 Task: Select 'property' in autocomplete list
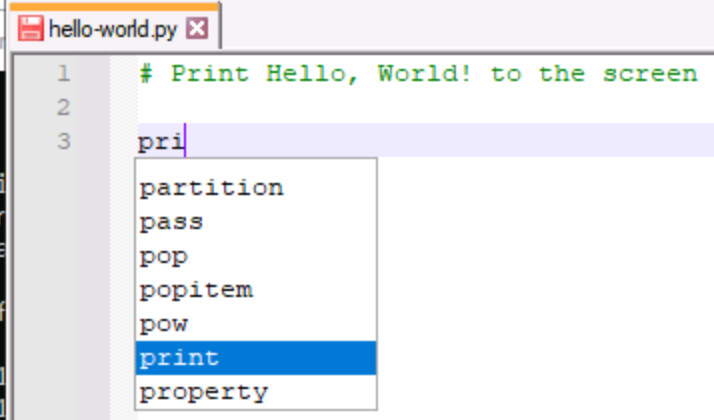tap(256, 392)
